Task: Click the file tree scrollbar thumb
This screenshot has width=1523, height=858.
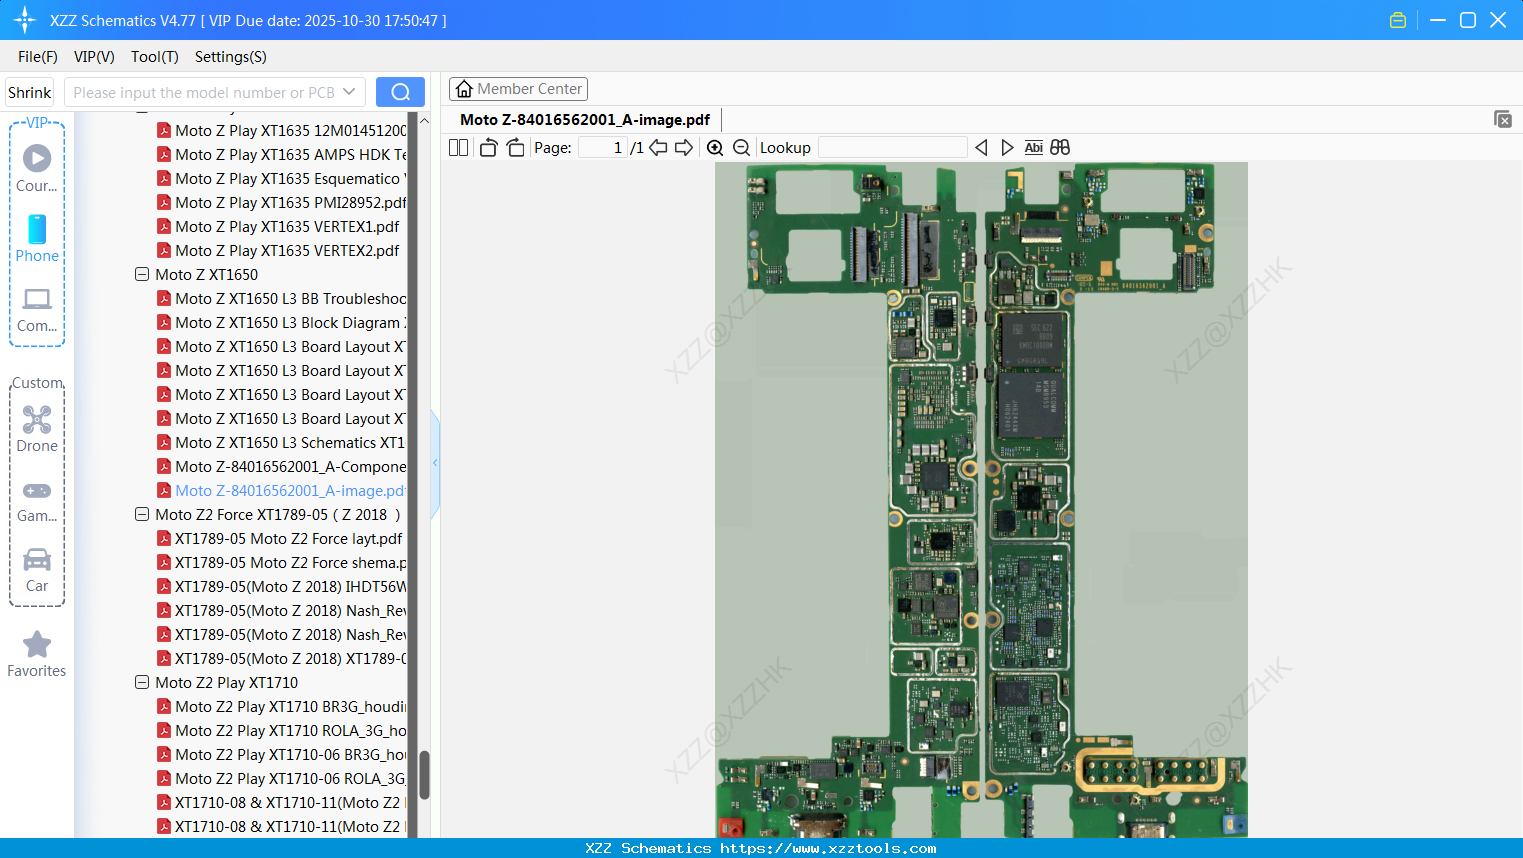Action: (x=424, y=775)
